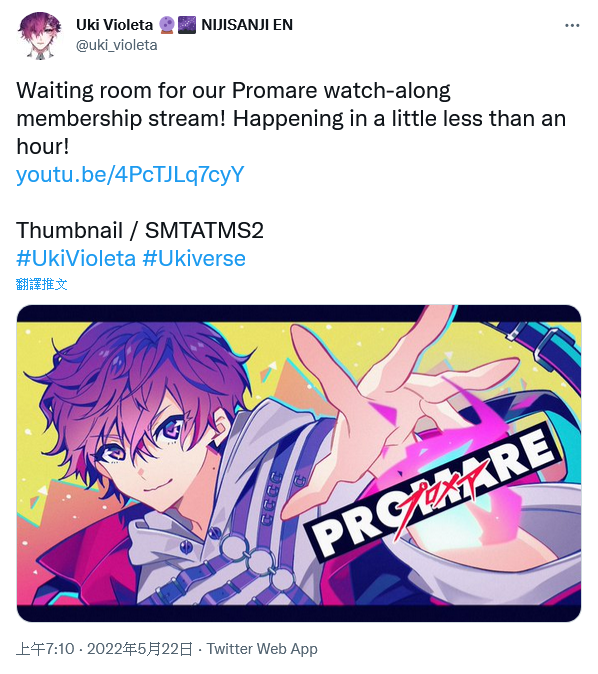Click 翻譯推文 to translate the tweet
Viewport: 598px width, 674px height.
[42, 284]
